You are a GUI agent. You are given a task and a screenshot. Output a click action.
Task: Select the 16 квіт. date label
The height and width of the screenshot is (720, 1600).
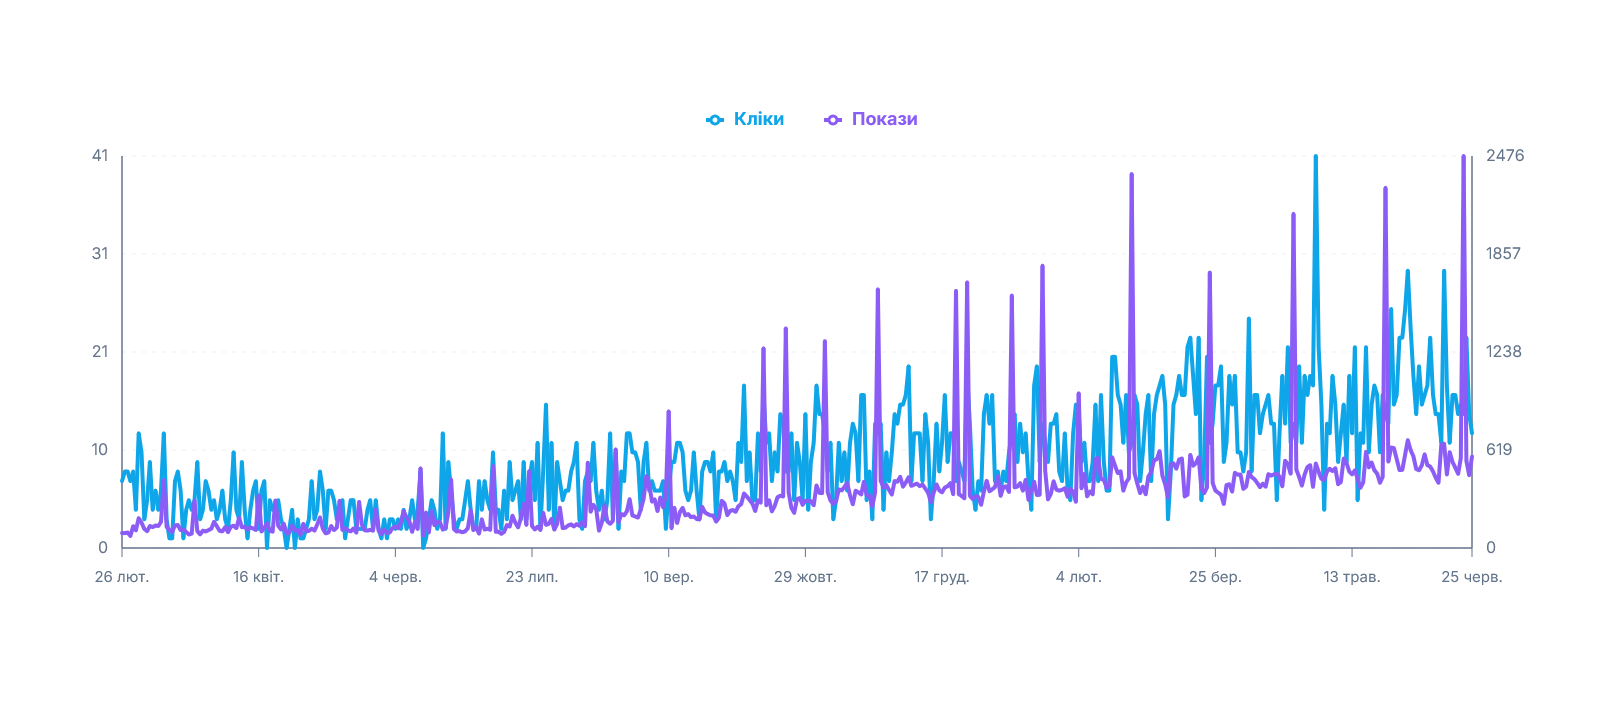coord(258,577)
